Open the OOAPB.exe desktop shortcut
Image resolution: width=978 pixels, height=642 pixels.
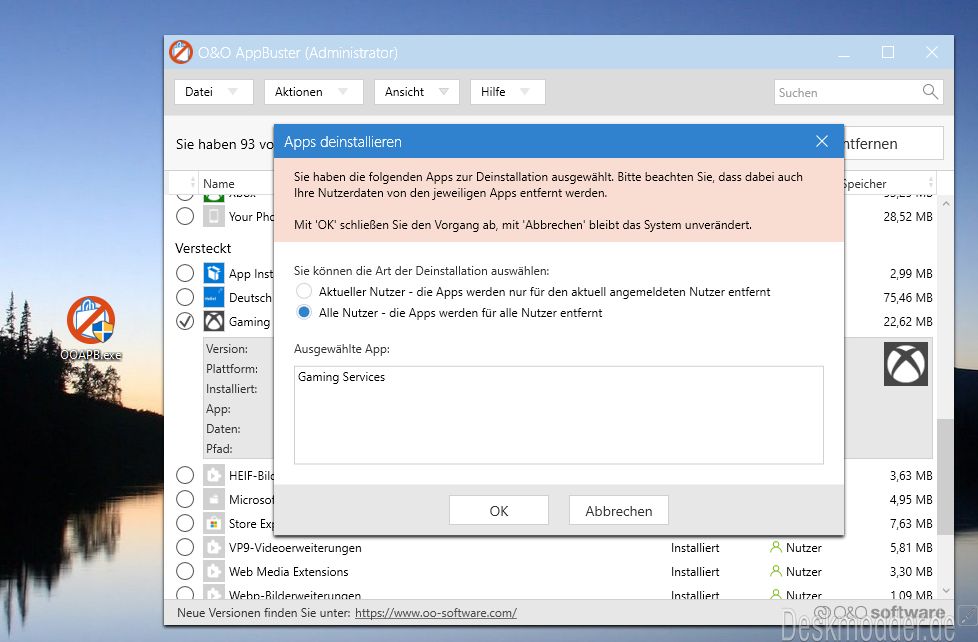click(91, 328)
